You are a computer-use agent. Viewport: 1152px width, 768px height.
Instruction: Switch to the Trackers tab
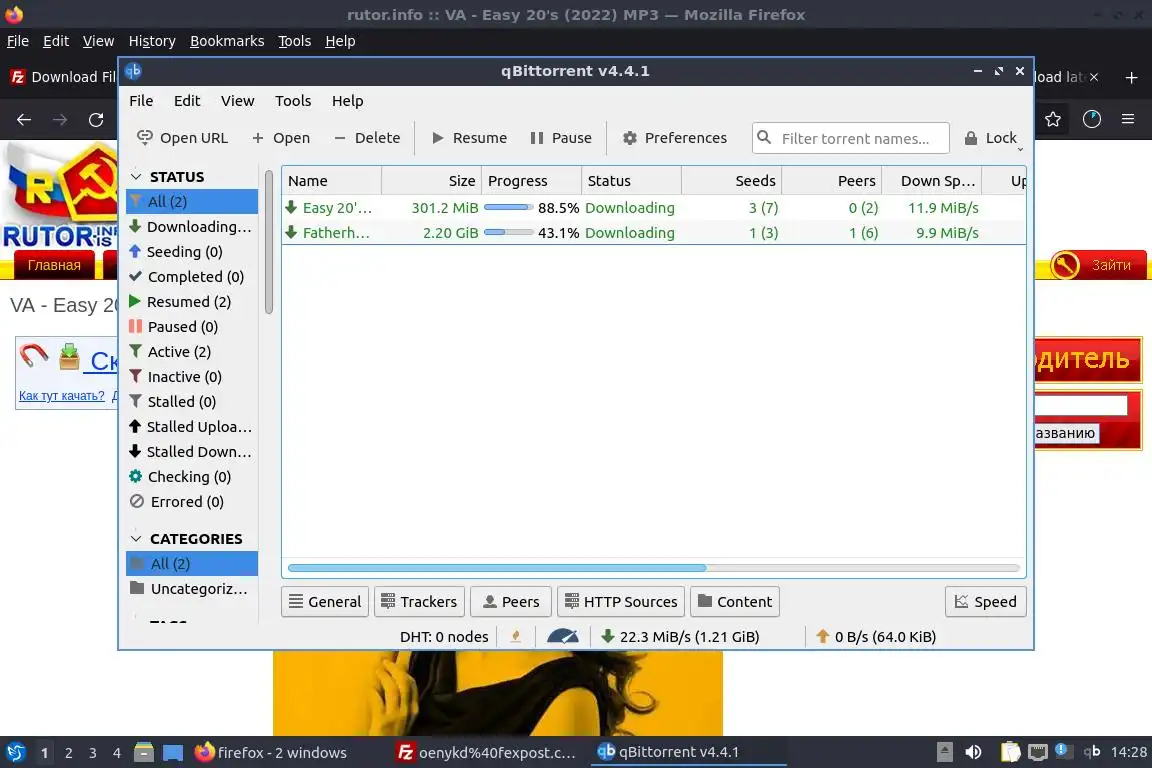click(x=420, y=601)
